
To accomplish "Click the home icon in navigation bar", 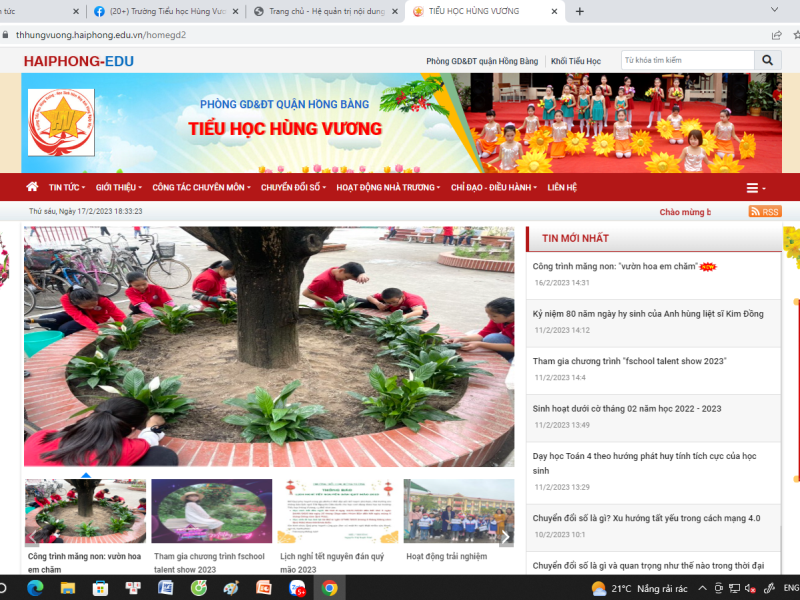I will click(x=32, y=187).
